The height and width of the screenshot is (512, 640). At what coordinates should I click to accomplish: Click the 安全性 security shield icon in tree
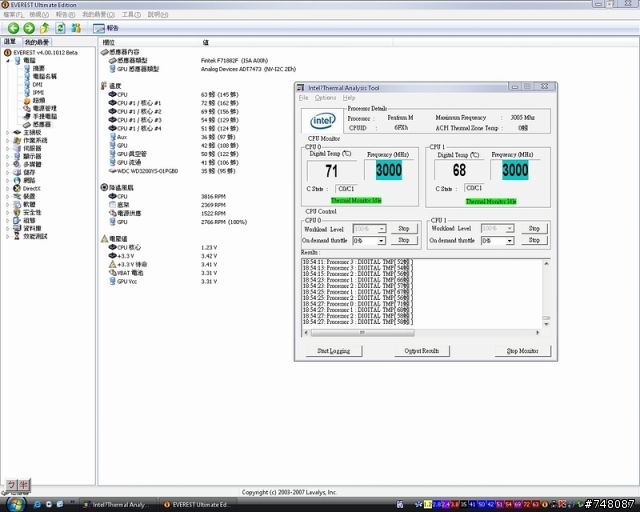coord(17,212)
